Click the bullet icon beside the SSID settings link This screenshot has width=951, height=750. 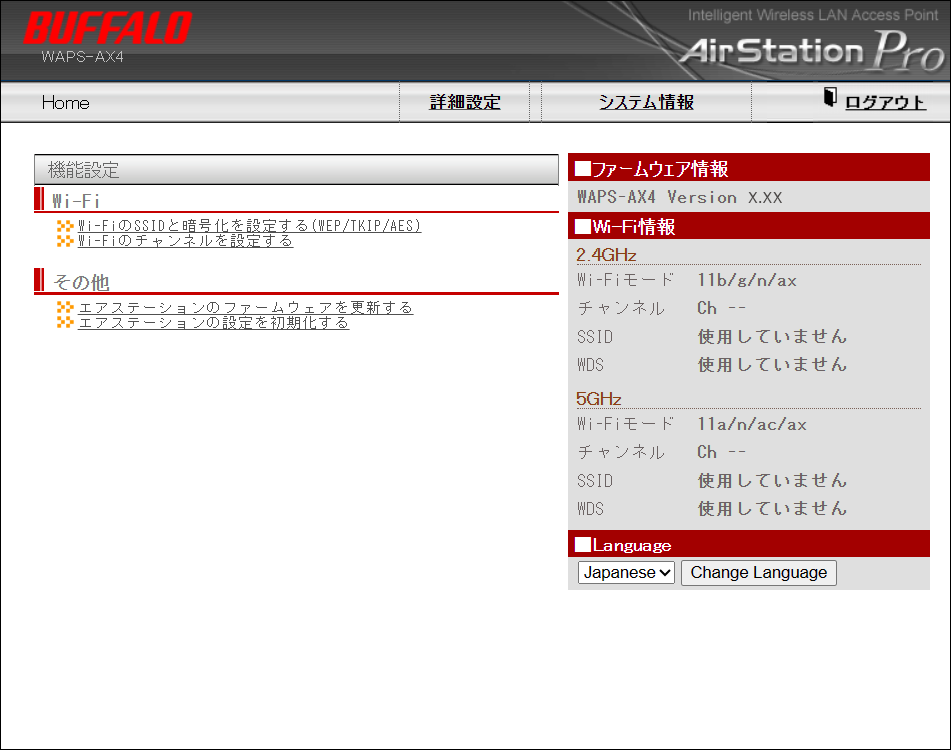pos(64,225)
